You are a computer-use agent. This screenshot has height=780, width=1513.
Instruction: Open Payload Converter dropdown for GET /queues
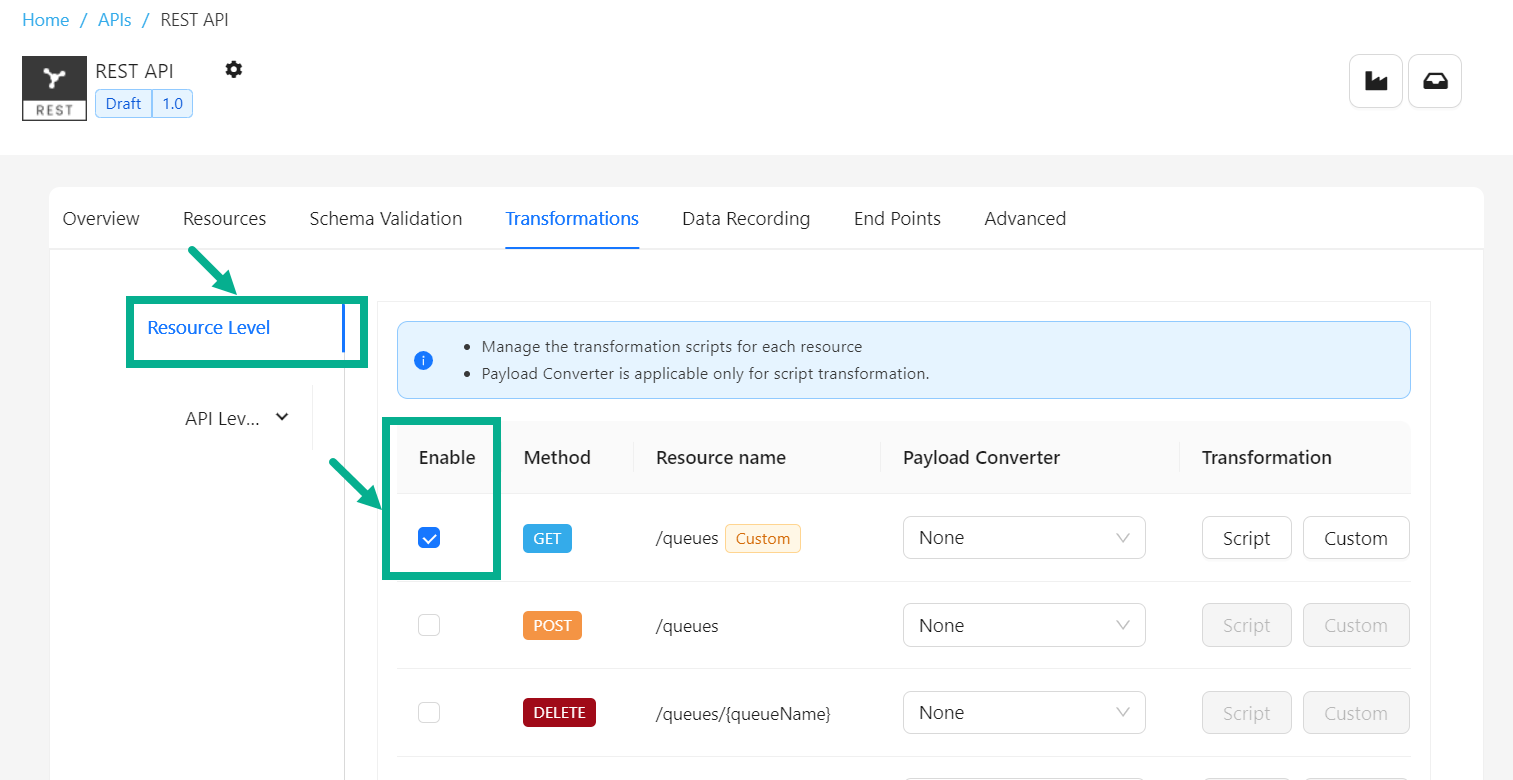(x=1024, y=538)
